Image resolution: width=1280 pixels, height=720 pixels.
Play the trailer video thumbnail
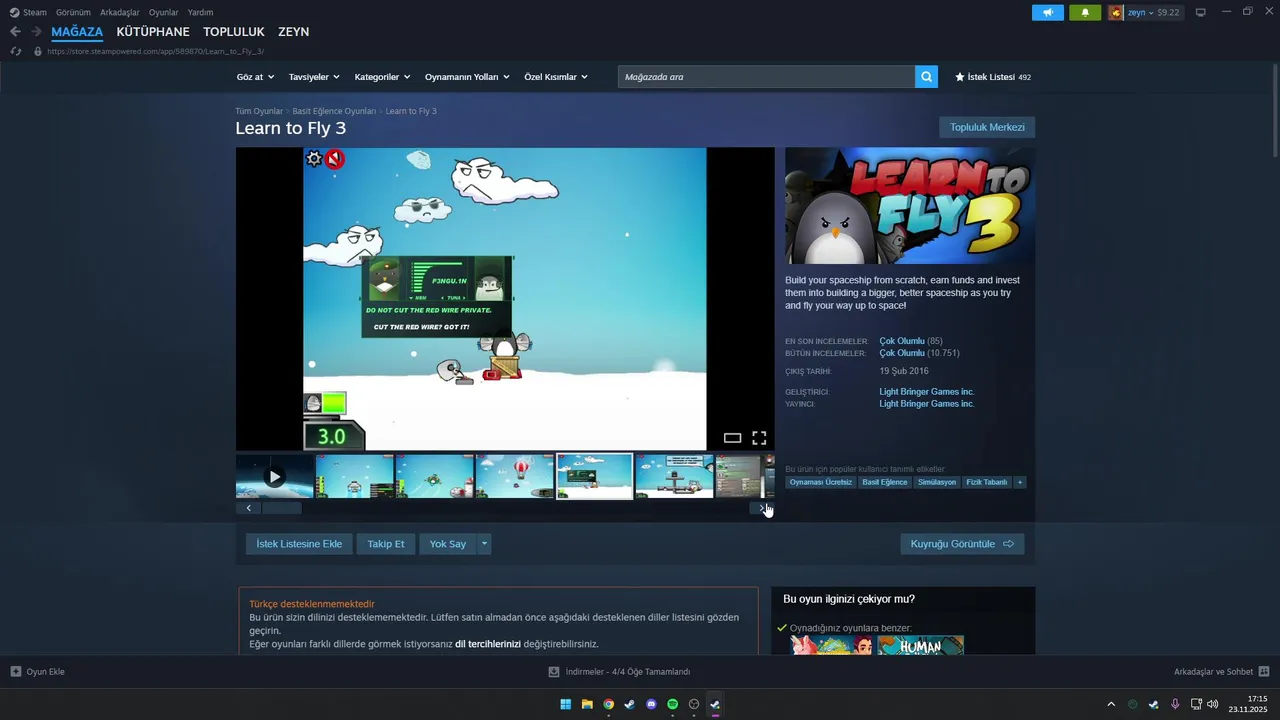point(275,476)
